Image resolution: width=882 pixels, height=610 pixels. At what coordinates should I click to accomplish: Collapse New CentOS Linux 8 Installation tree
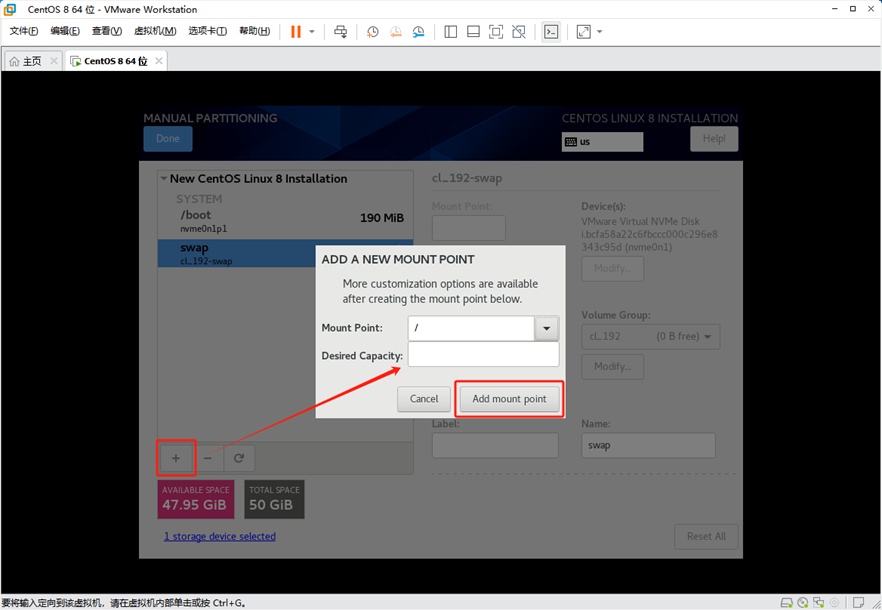tap(164, 179)
